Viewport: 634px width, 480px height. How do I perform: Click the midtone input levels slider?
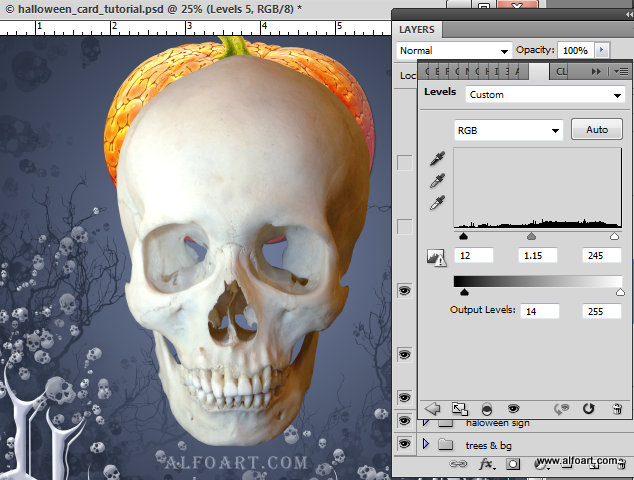tap(531, 237)
